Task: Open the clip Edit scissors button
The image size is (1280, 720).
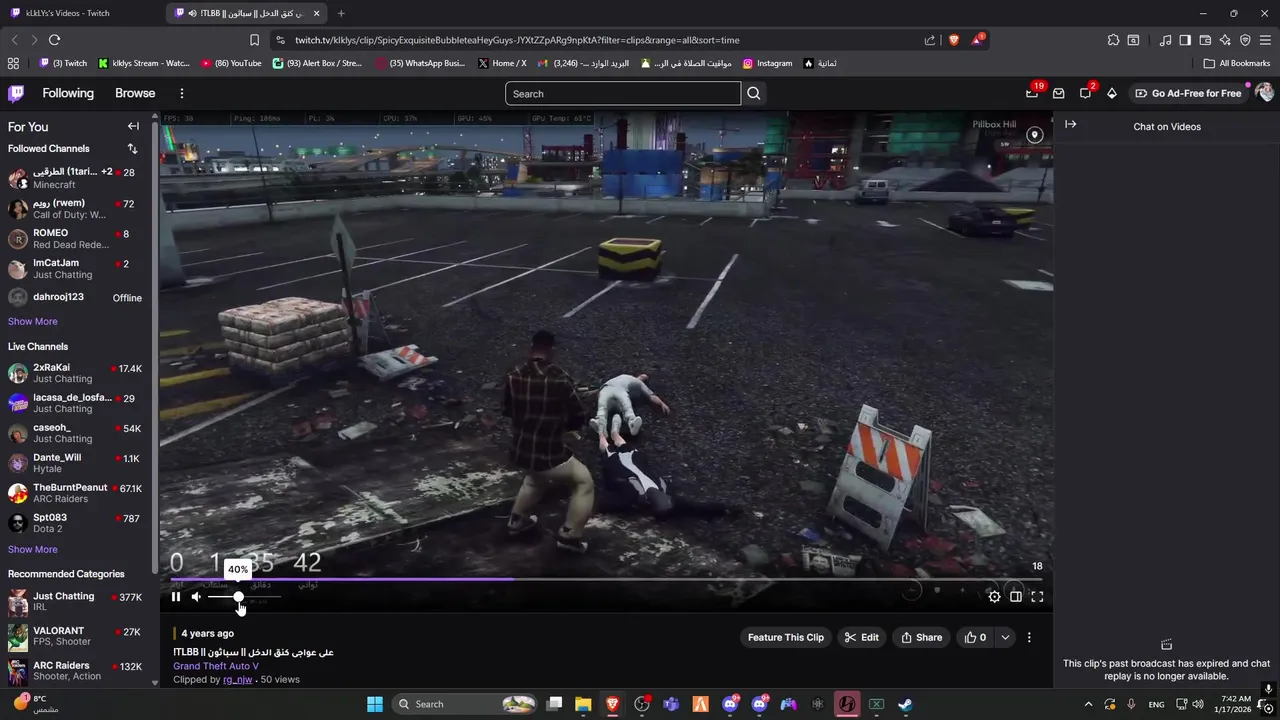Action: [x=862, y=637]
